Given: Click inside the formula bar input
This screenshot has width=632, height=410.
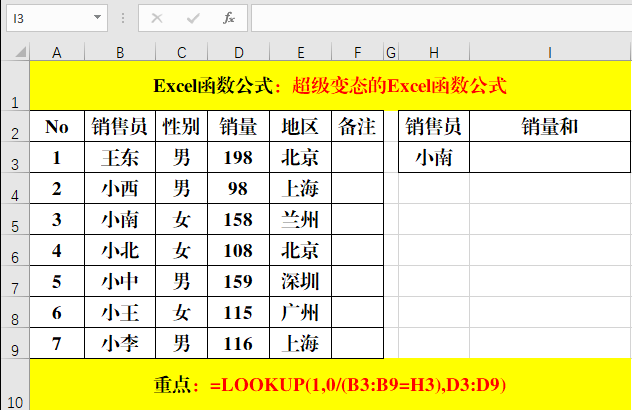Looking at the screenshot, I should [x=441, y=18].
